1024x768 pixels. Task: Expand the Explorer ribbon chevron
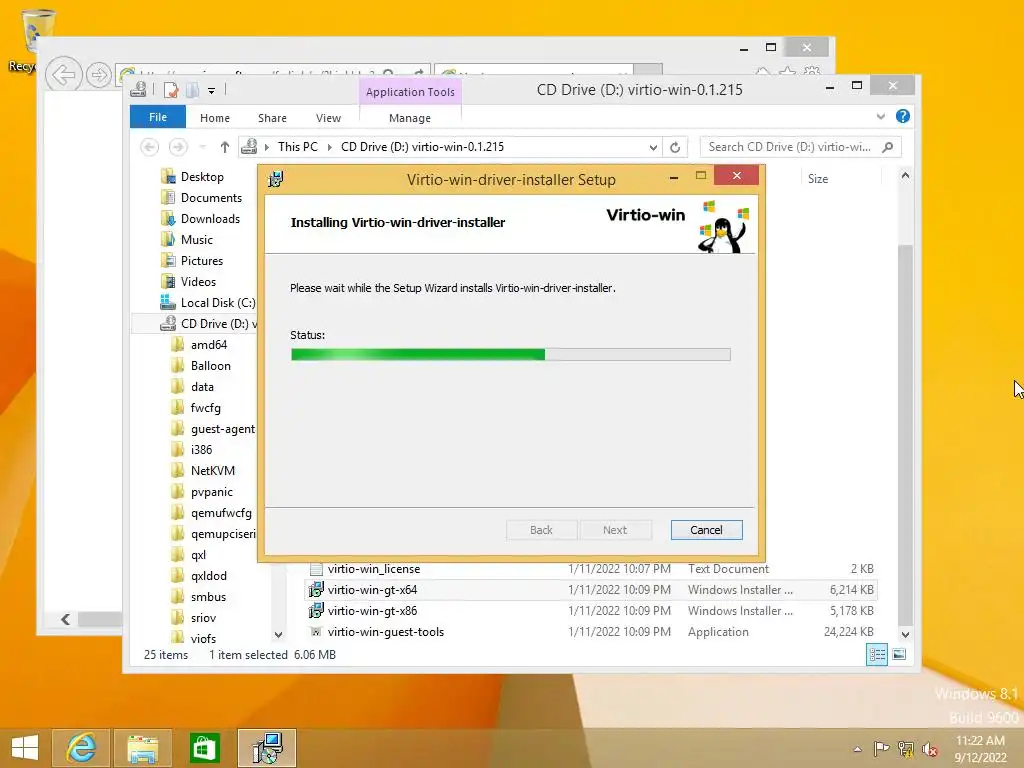click(x=880, y=116)
